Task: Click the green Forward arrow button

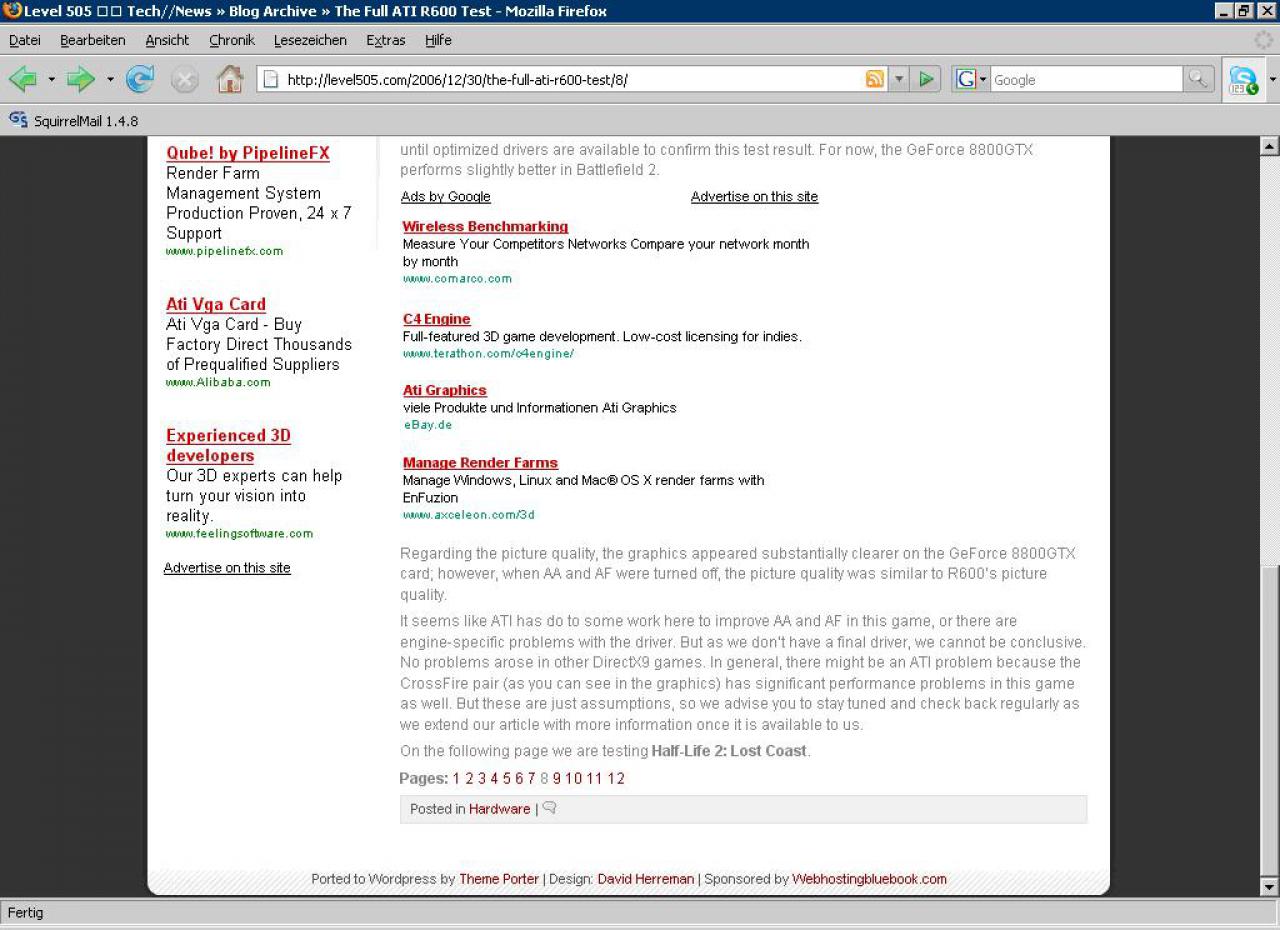Action: [x=81, y=79]
